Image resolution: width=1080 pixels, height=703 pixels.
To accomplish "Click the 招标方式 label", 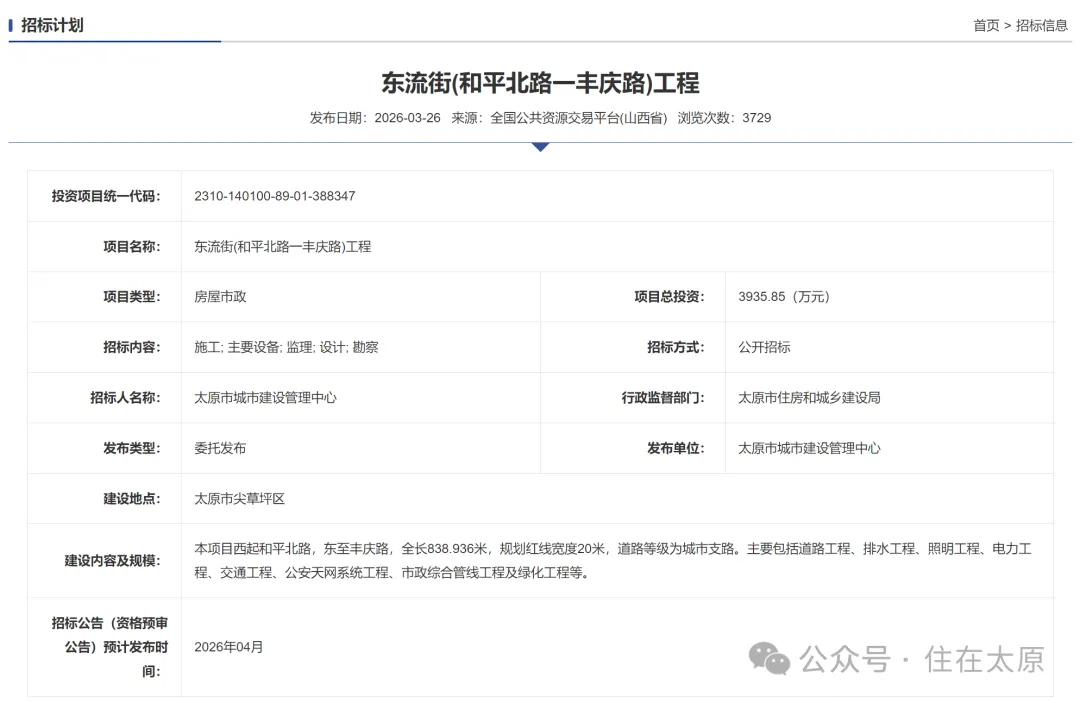I will [x=676, y=347].
